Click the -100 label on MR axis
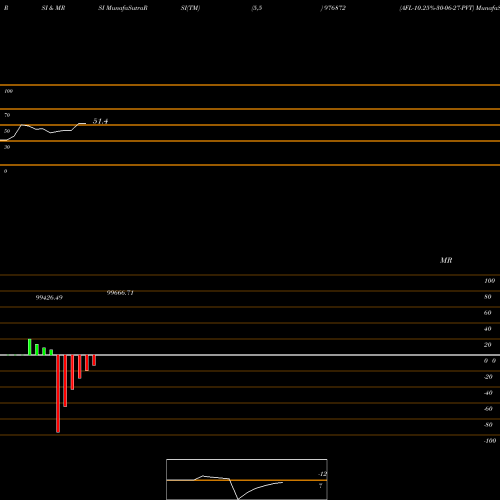Viewport: 500px width, 500px height. tap(490, 441)
